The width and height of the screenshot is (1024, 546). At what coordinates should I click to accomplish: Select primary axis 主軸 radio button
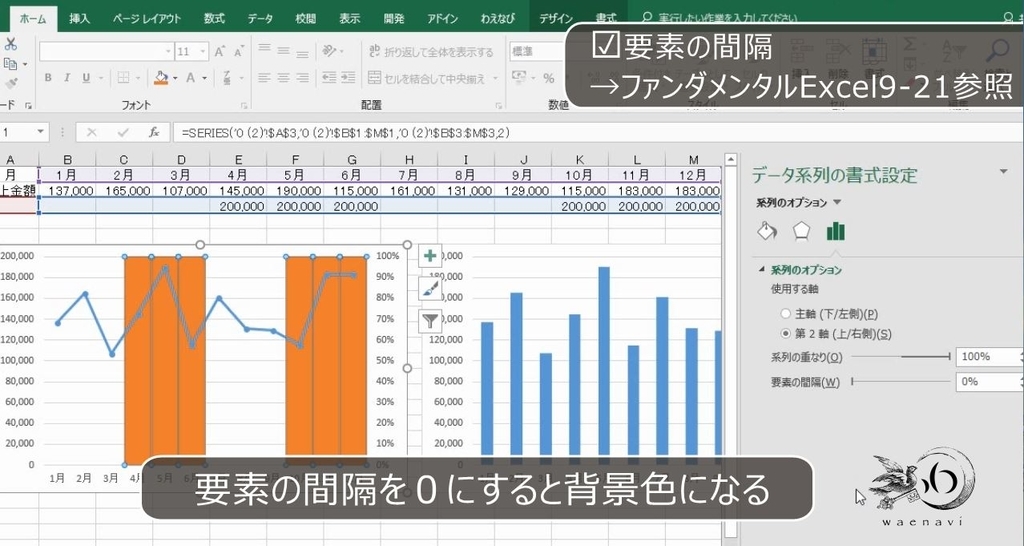click(786, 314)
